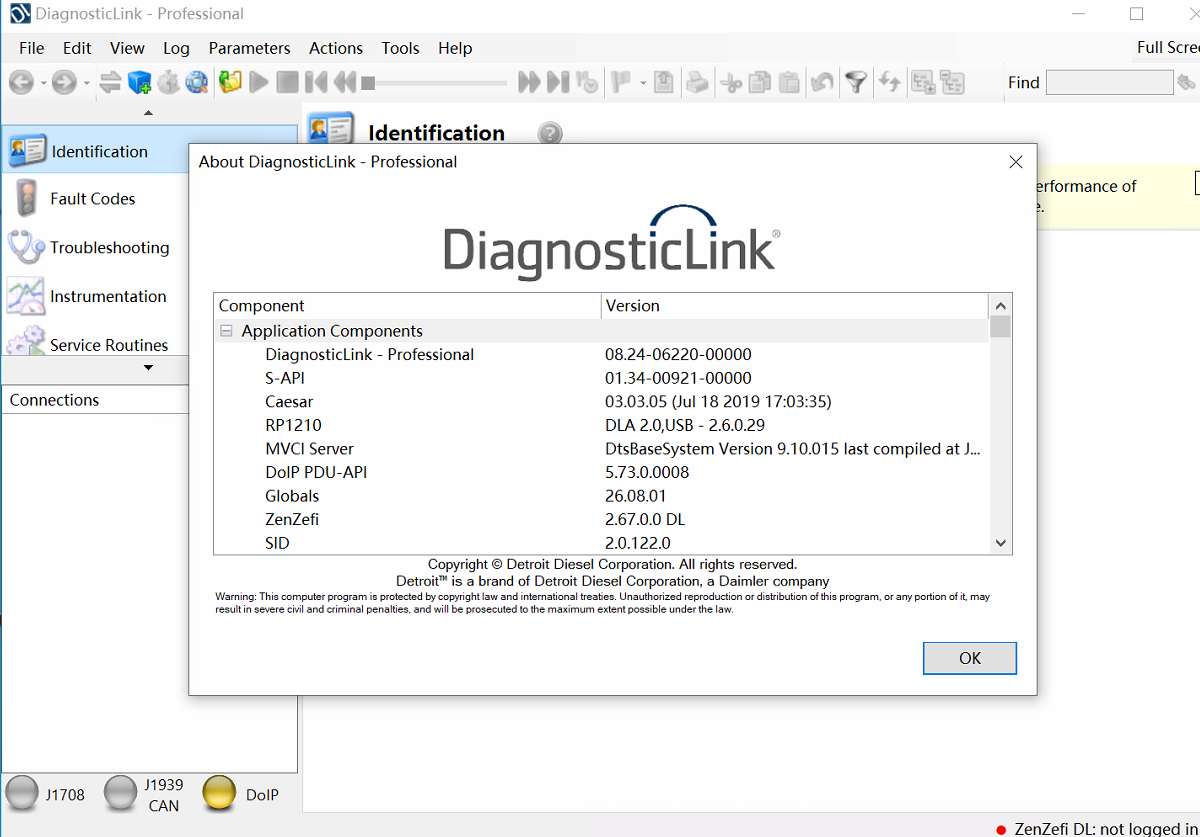Open the File menu
Screen dimensions: 1200x837
[x=32, y=48]
